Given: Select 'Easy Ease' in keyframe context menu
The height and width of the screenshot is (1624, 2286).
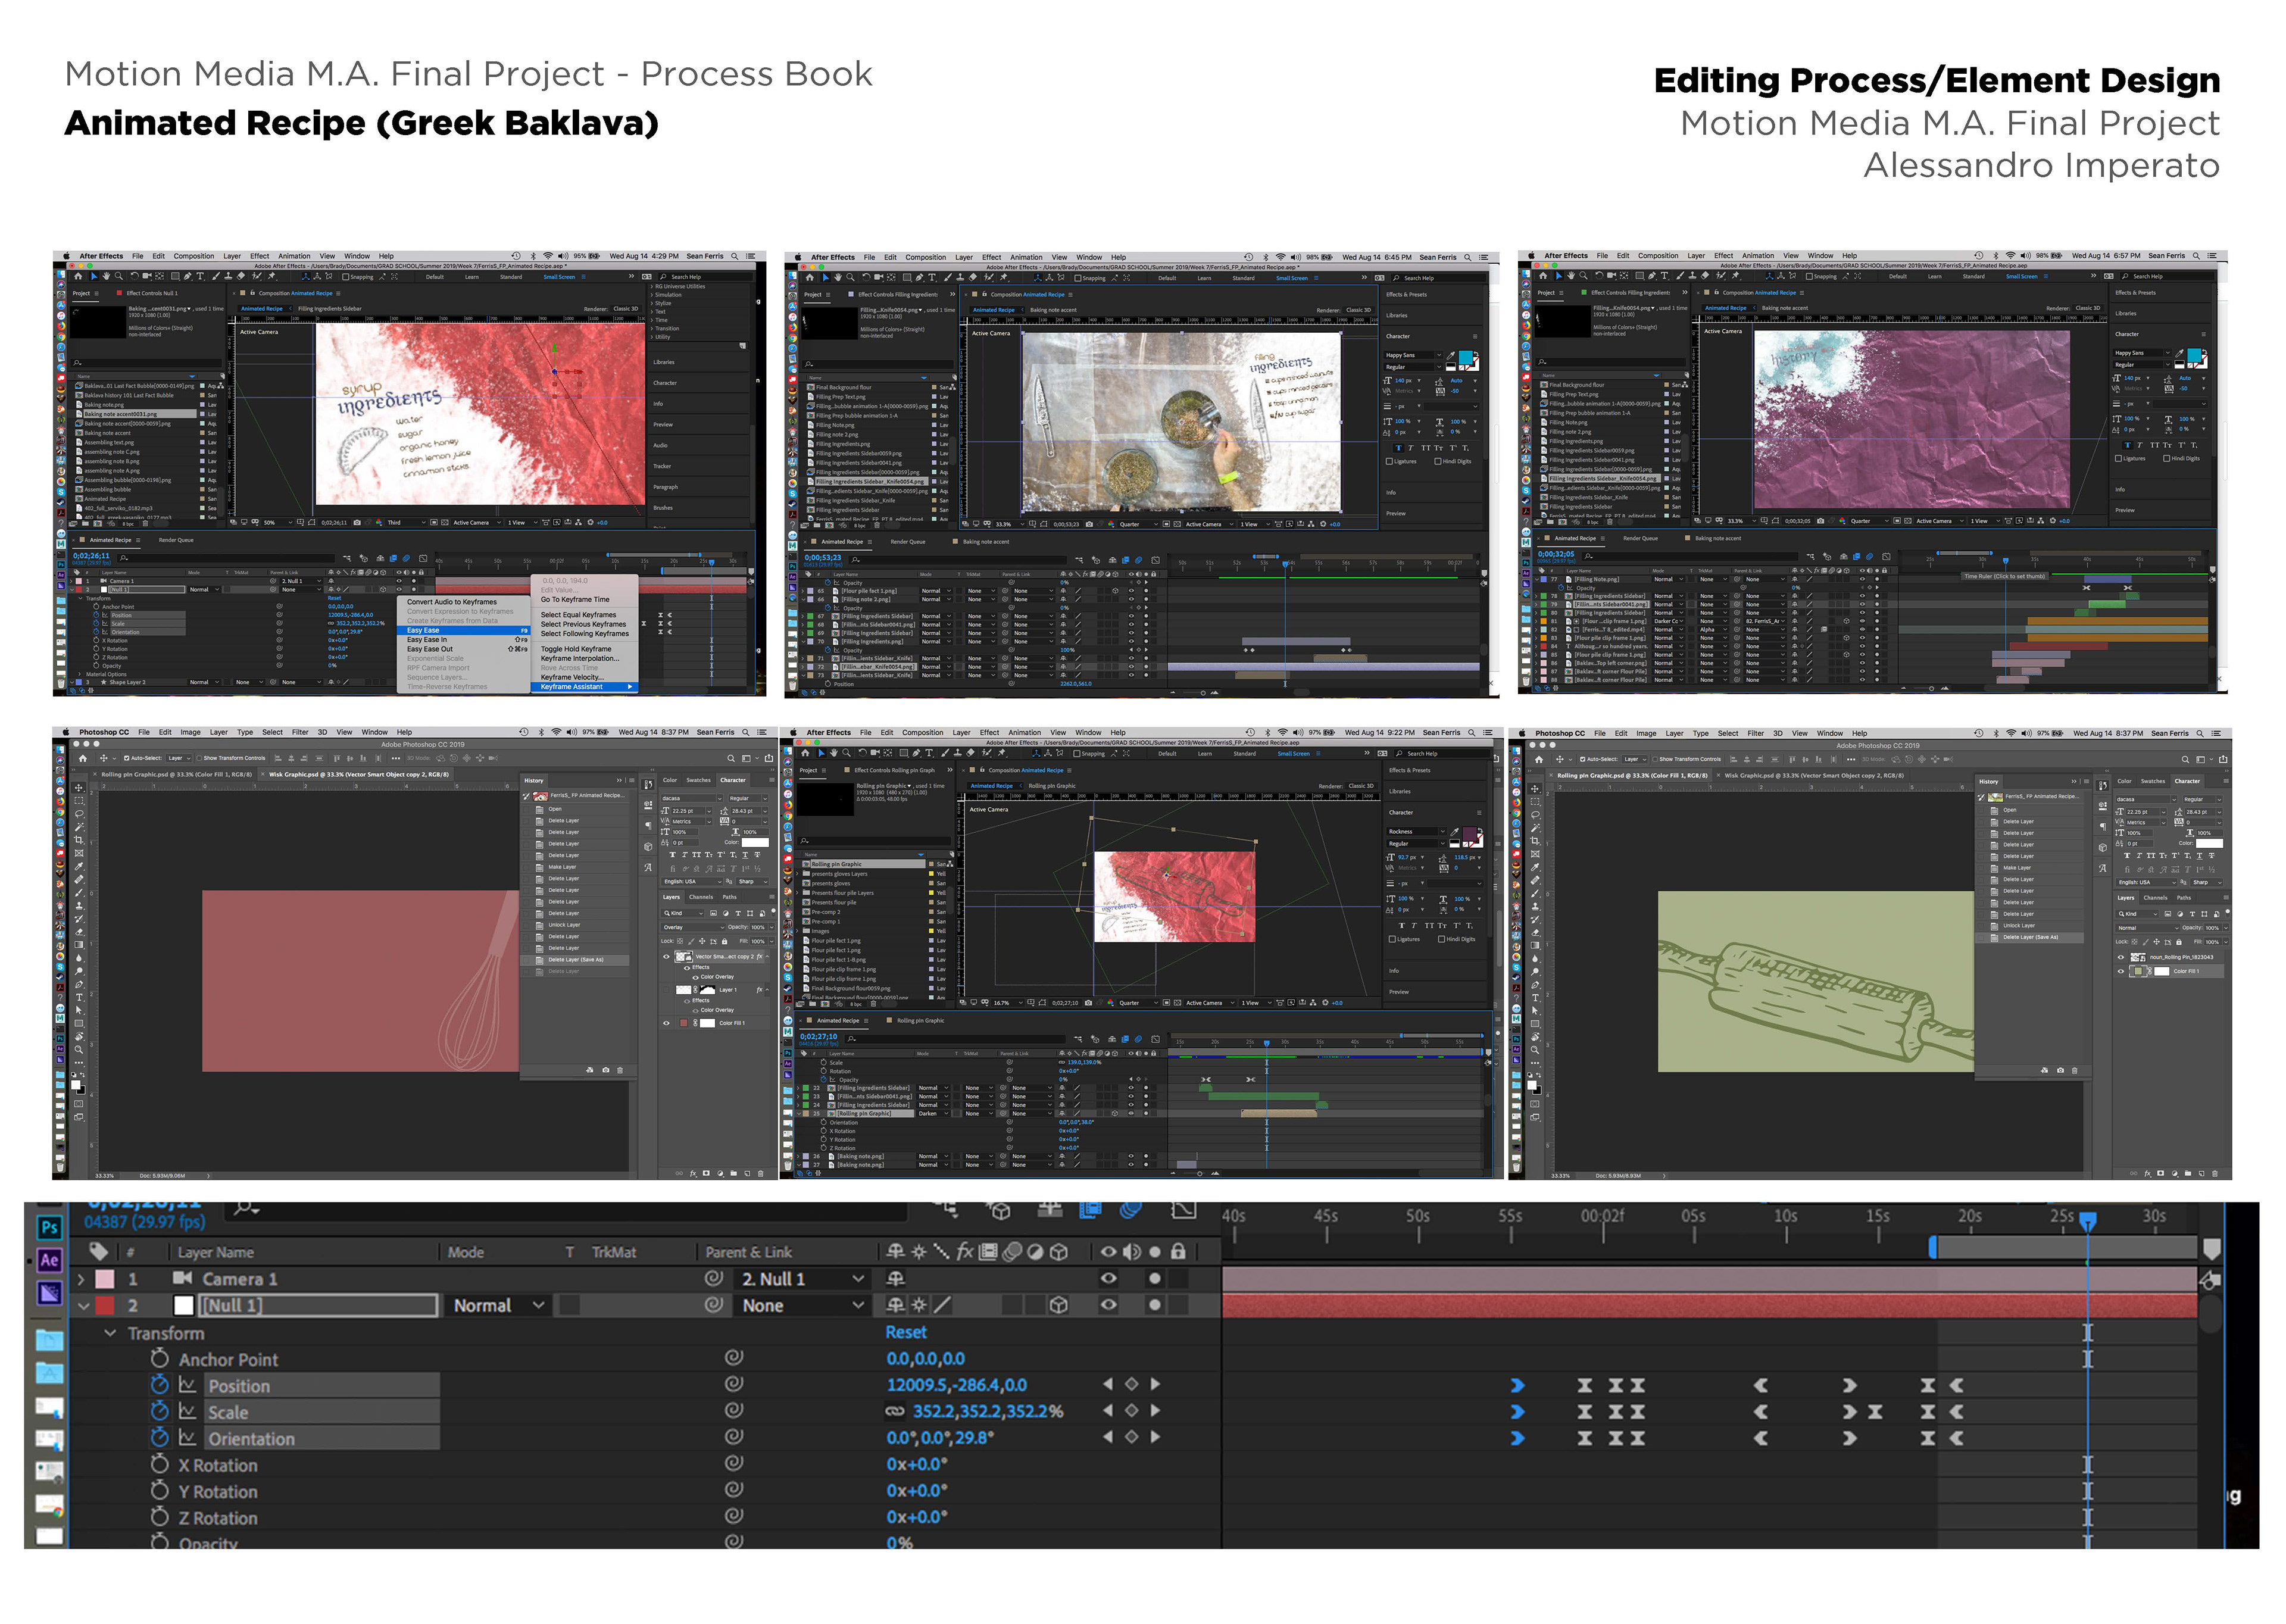Looking at the screenshot, I should (423, 630).
